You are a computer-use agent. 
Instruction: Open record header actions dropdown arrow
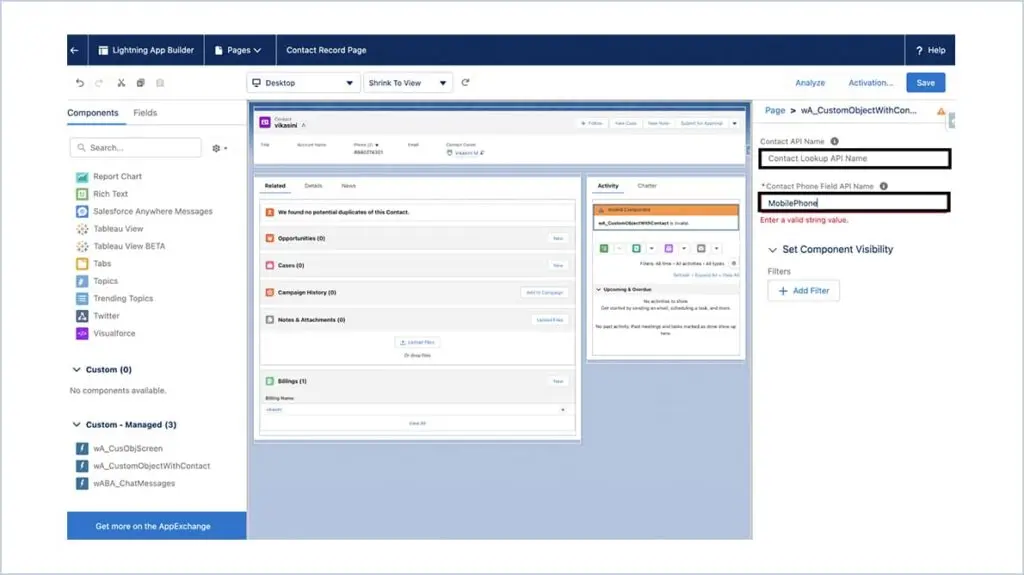click(x=735, y=123)
